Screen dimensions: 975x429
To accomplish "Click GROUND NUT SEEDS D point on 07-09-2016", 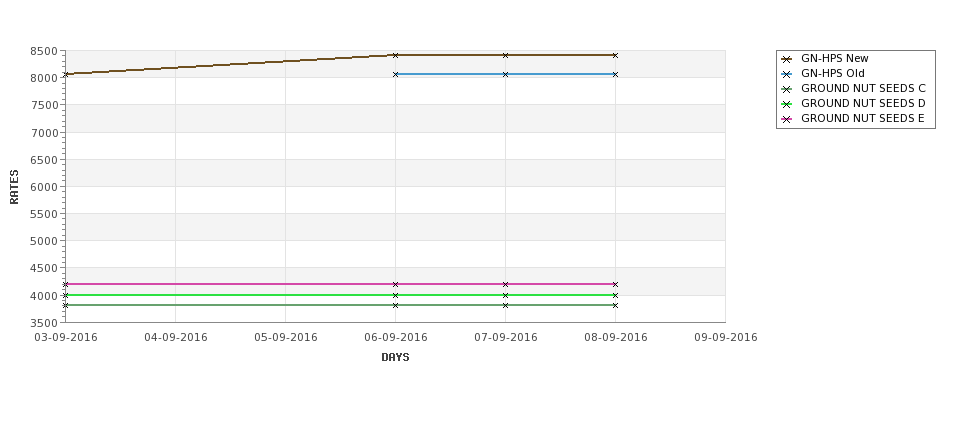I will [506, 295].
